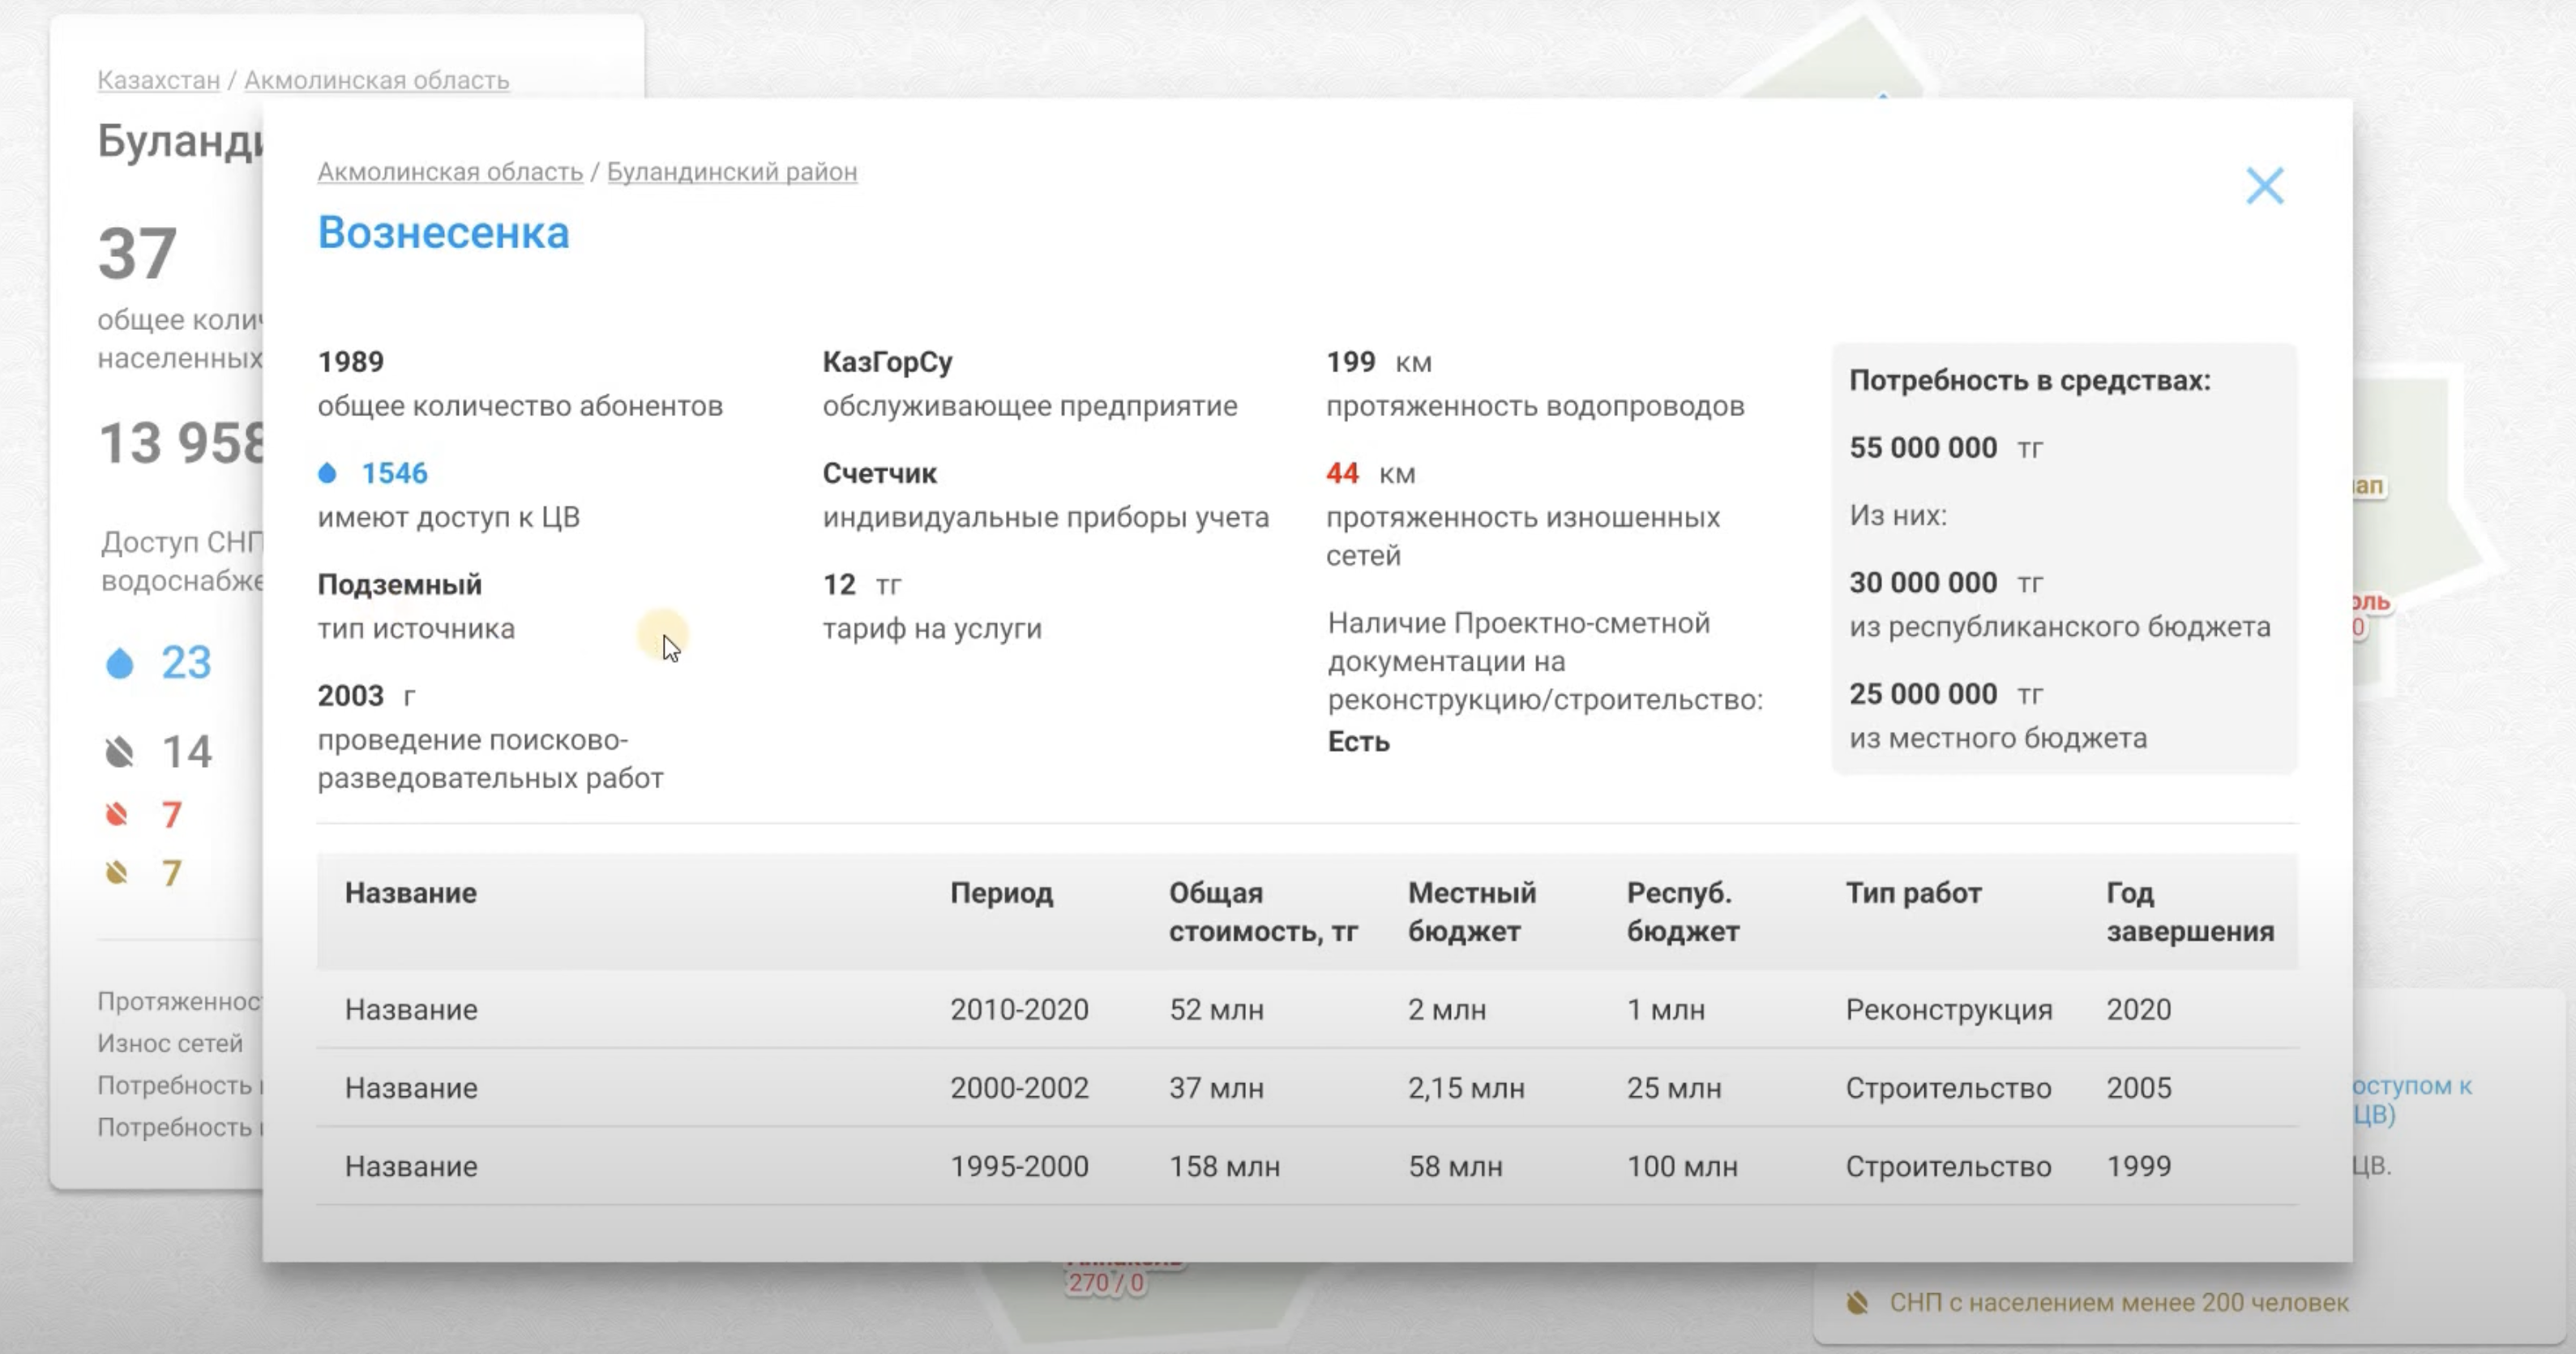Open Акмолинская область breadcrumb in popup
2576x1354 pixels.
pos(450,172)
